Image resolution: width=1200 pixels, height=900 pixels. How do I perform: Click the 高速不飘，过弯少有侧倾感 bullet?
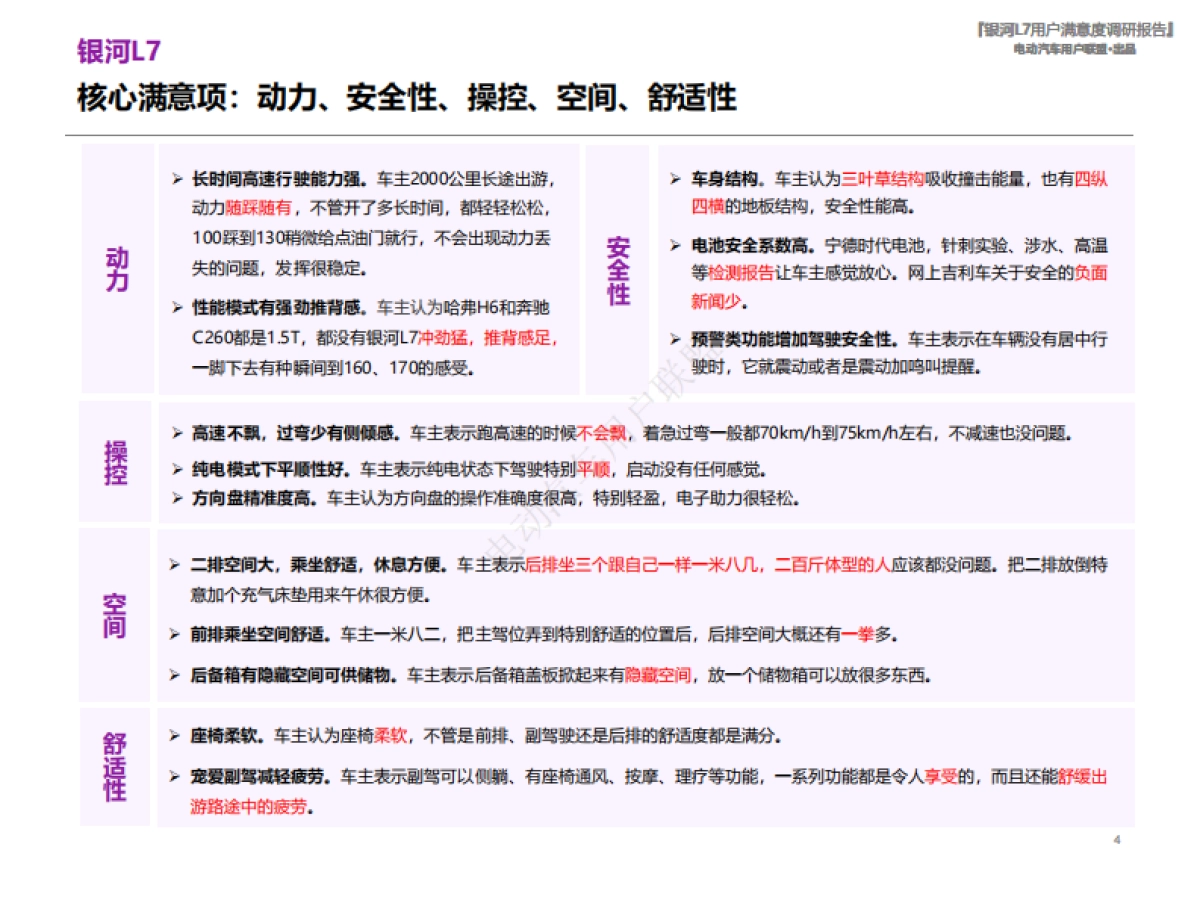(288, 431)
